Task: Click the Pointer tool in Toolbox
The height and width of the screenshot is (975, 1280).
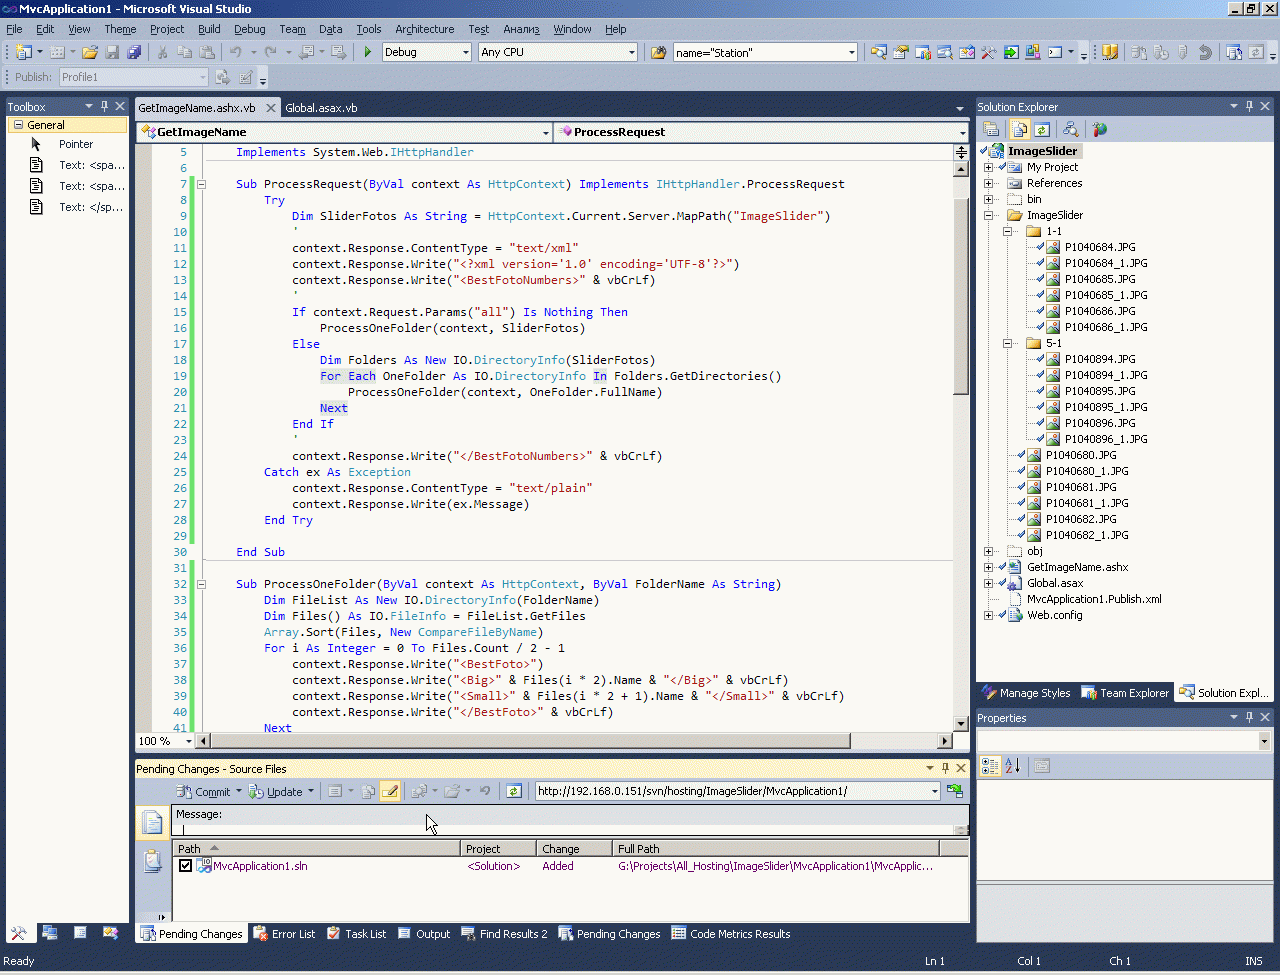Action: [75, 144]
